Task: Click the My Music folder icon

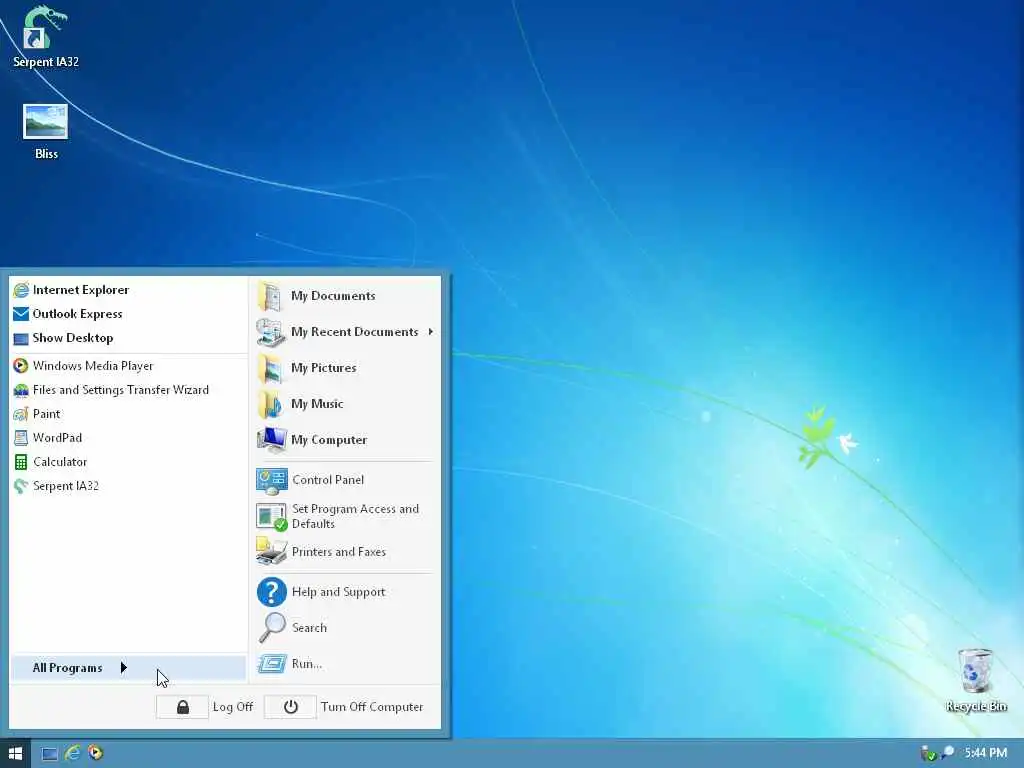Action: pyautogui.click(x=270, y=404)
